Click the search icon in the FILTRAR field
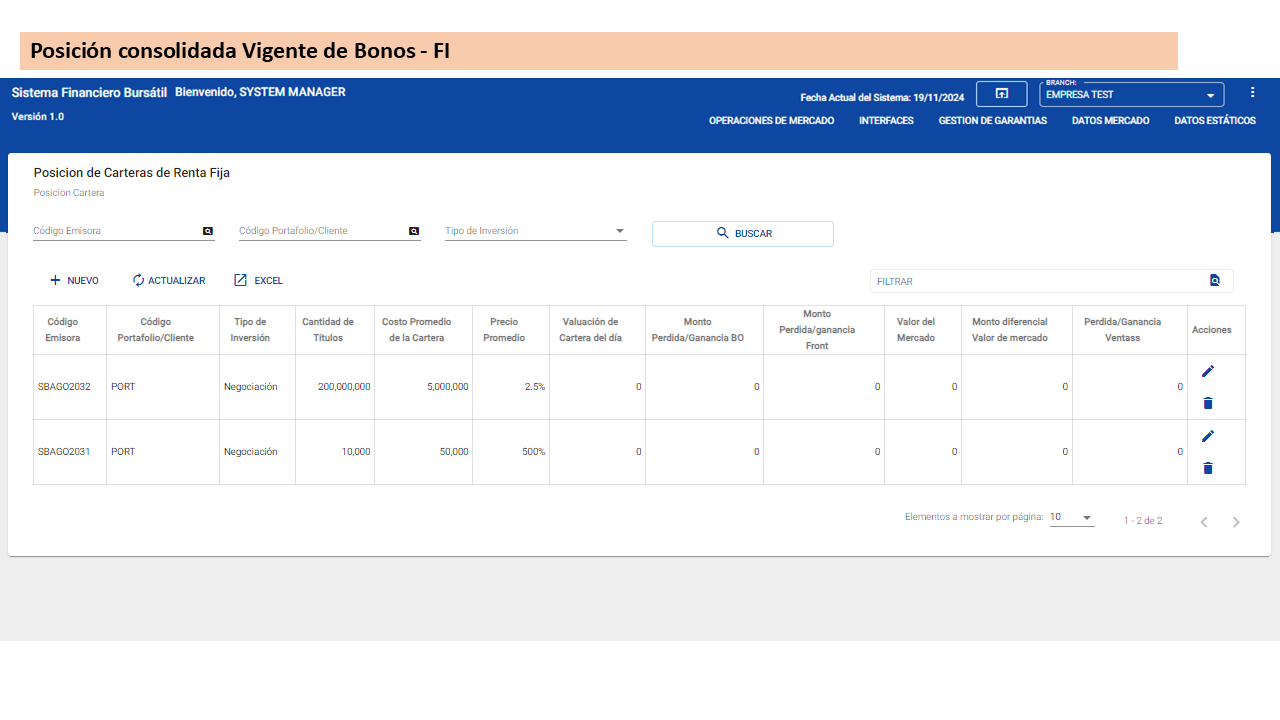Screen dimensions: 1280x720 coord(1215,281)
